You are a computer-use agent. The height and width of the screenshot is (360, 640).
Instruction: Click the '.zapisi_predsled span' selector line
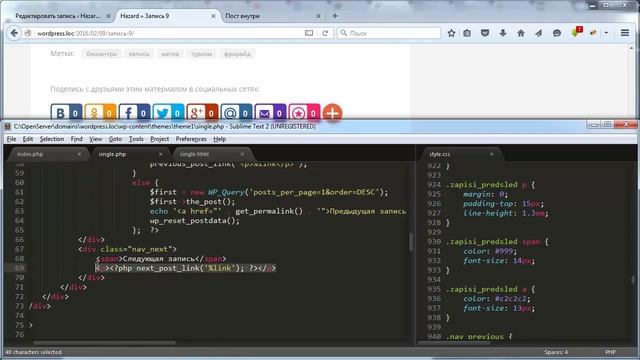point(498,242)
